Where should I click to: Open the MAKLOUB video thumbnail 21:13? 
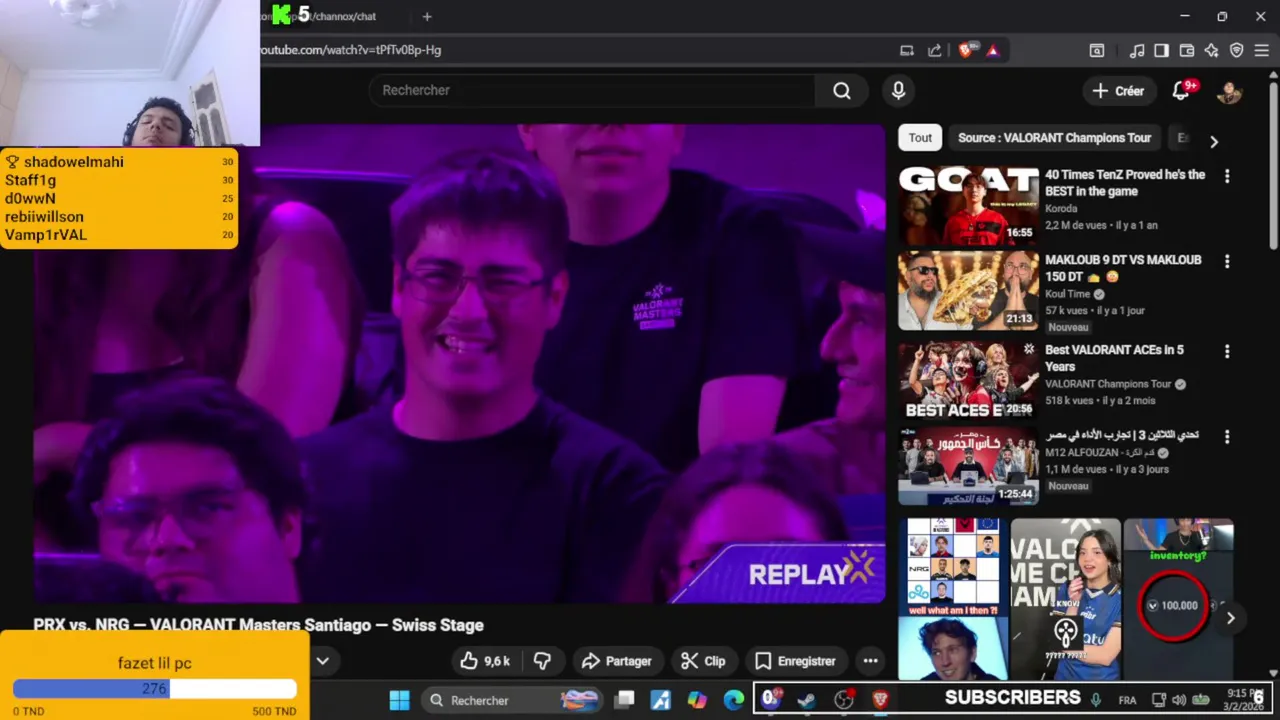(x=968, y=290)
